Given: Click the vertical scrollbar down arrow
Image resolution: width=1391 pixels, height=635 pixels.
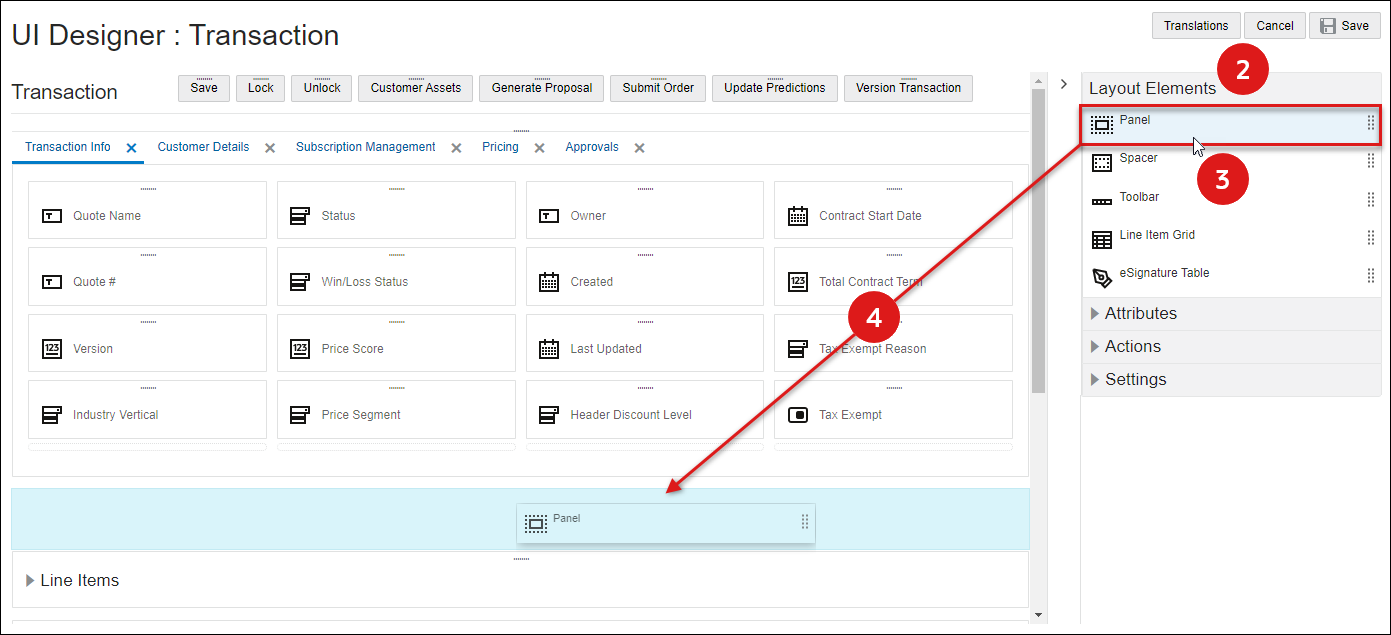Looking at the screenshot, I should point(1038,615).
